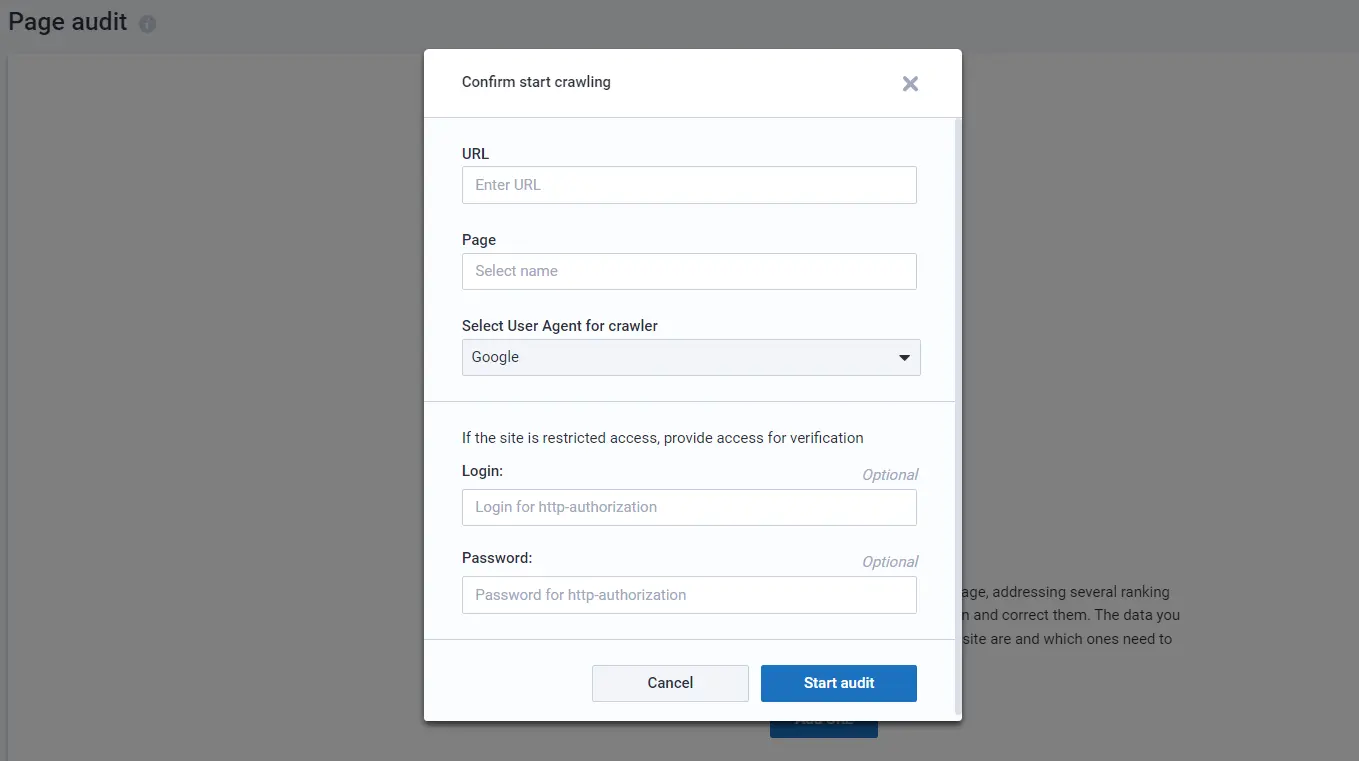The image size is (1359, 761).
Task: Click the info icon next to Page audit
Action: pos(148,23)
